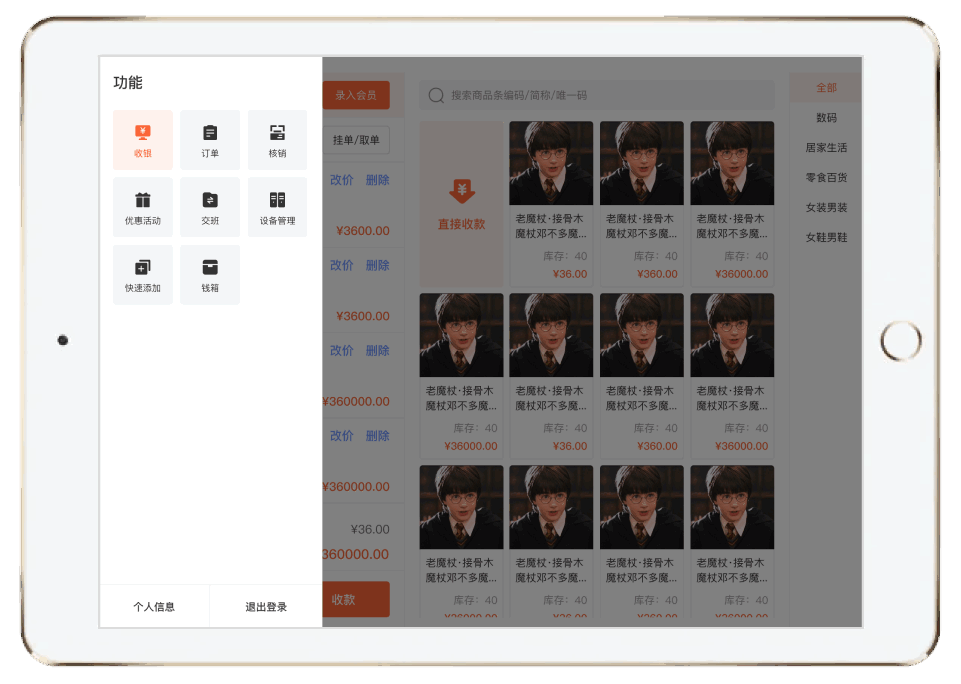Click 删除 above the first ¥3600.00
The width and height of the screenshot is (961, 684).
click(378, 180)
